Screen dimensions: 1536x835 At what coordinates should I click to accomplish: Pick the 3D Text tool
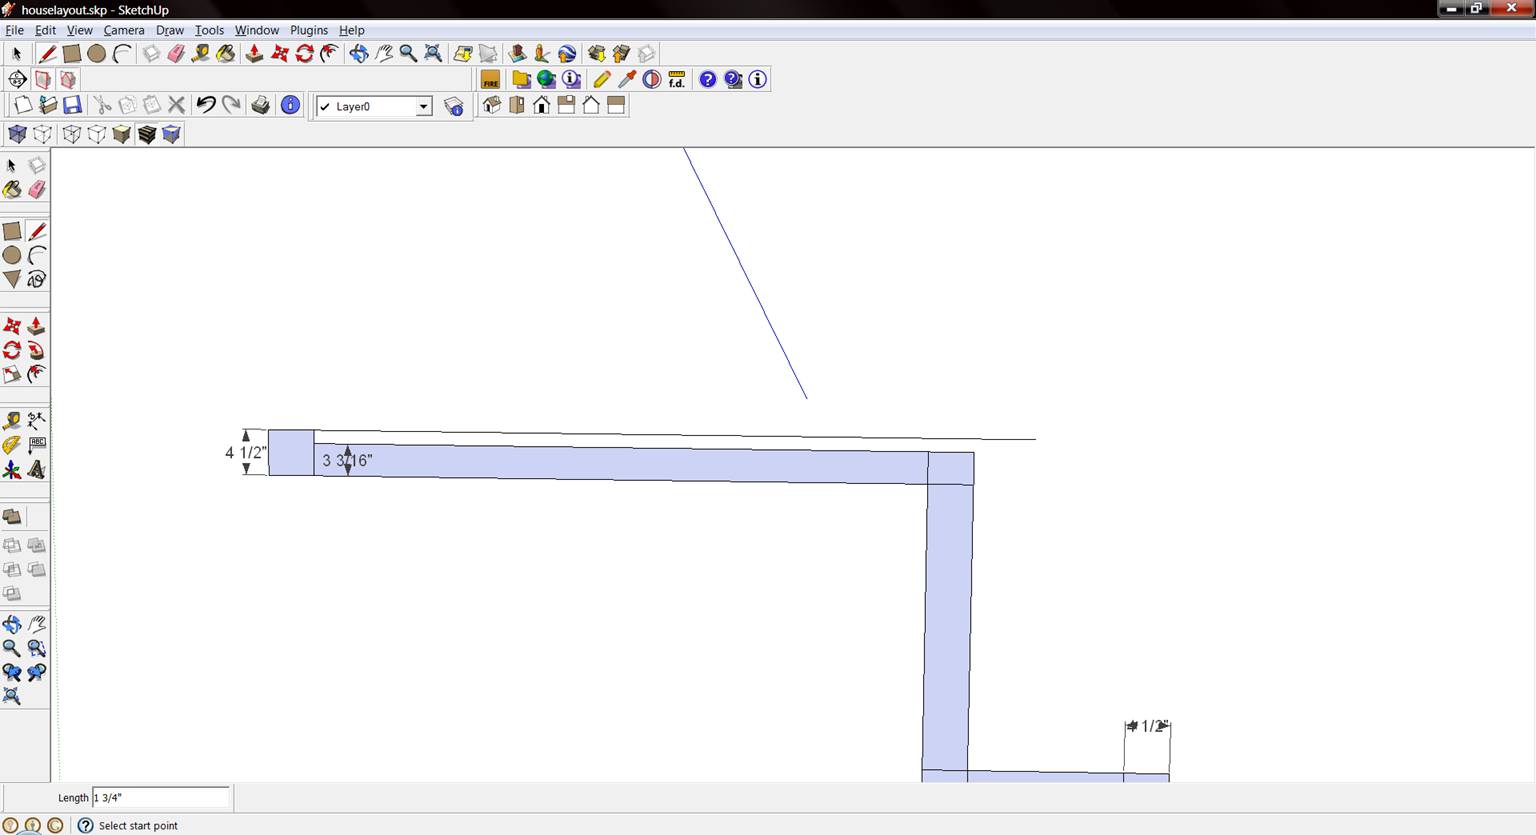pos(36,469)
